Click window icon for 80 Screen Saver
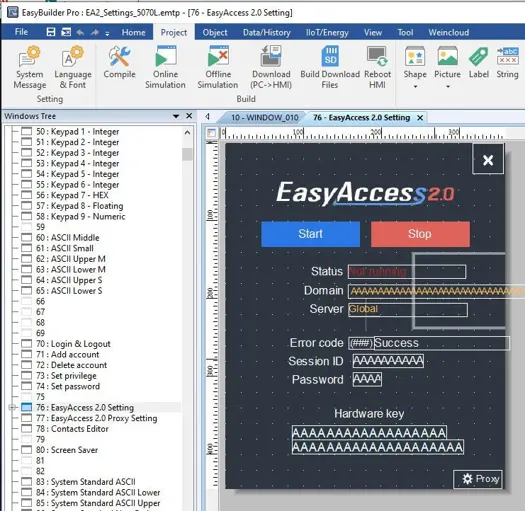 click(x=26, y=450)
